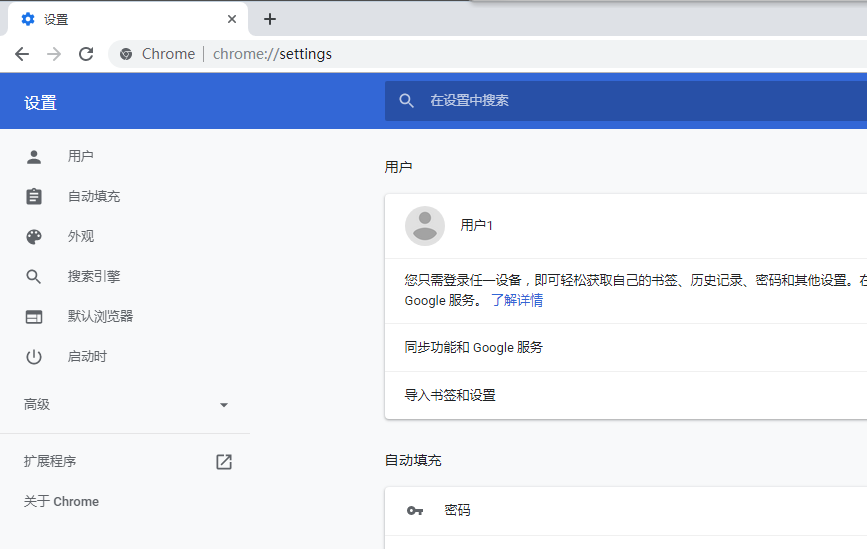Close the 设置 tab
Screen dimensions: 867x549
tap(232, 19)
